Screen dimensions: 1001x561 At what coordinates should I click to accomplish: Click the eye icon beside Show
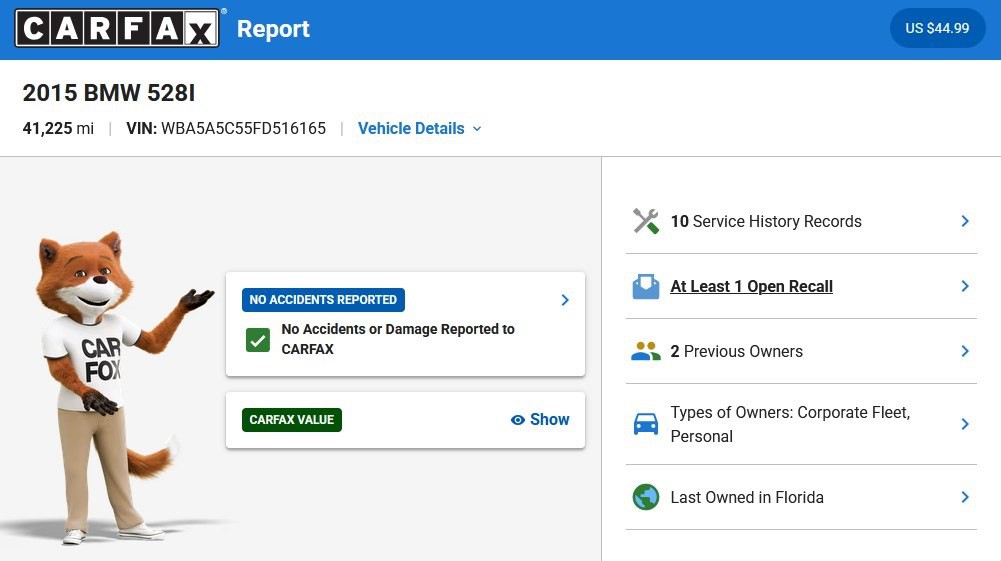(x=518, y=420)
